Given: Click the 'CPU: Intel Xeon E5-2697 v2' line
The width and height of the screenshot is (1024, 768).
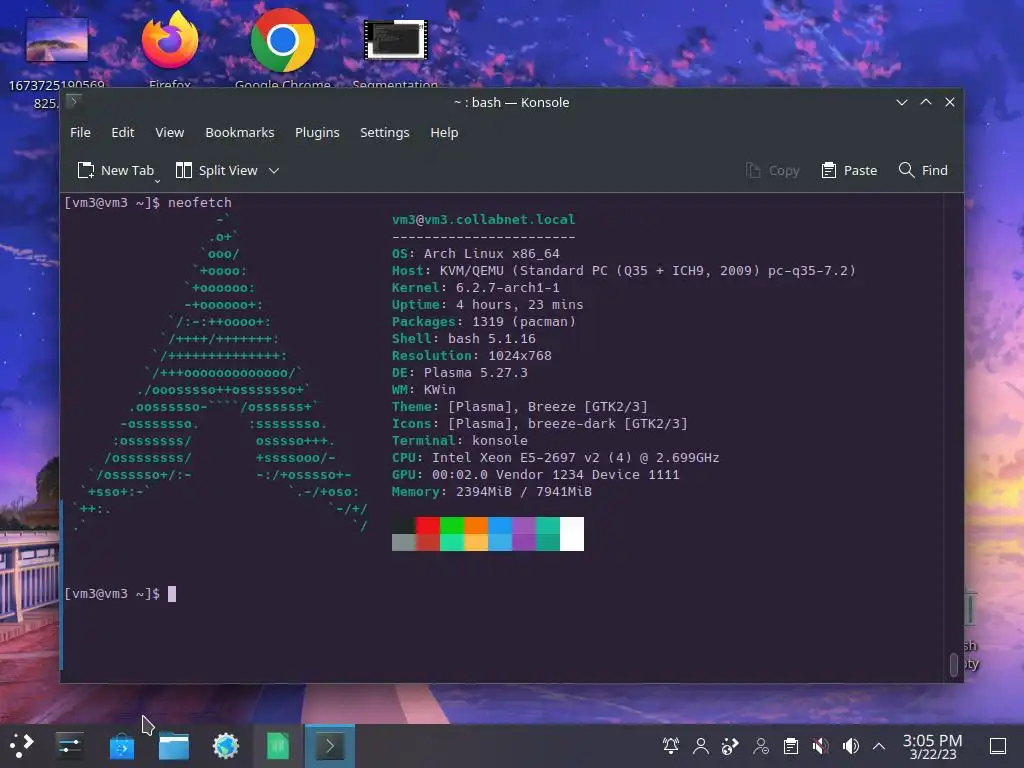Looking at the screenshot, I should [555, 457].
